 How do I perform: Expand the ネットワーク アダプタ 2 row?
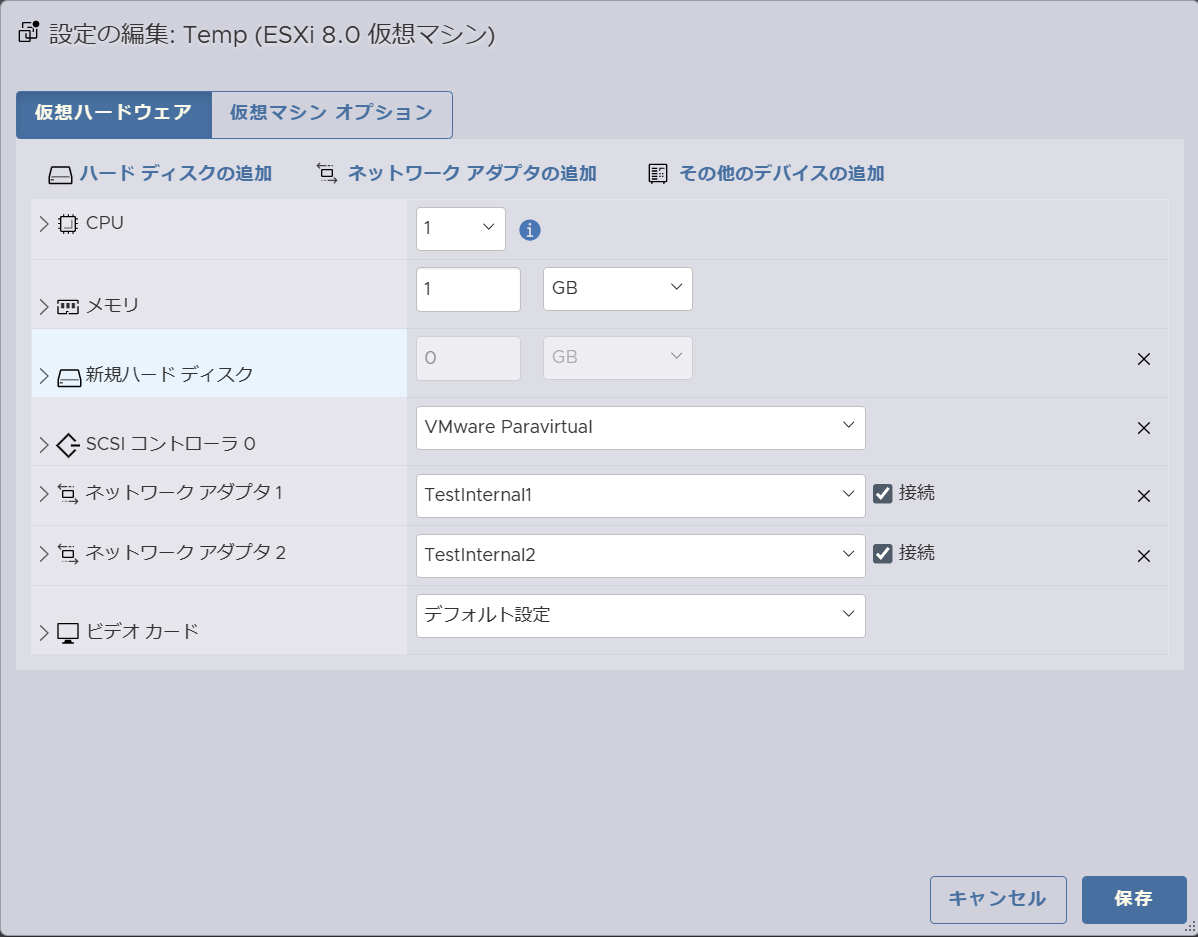(x=44, y=553)
